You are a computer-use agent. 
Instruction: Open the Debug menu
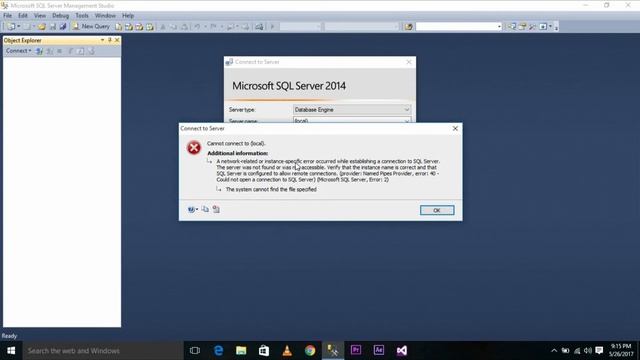pyautogui.click(x=60, y=16)
